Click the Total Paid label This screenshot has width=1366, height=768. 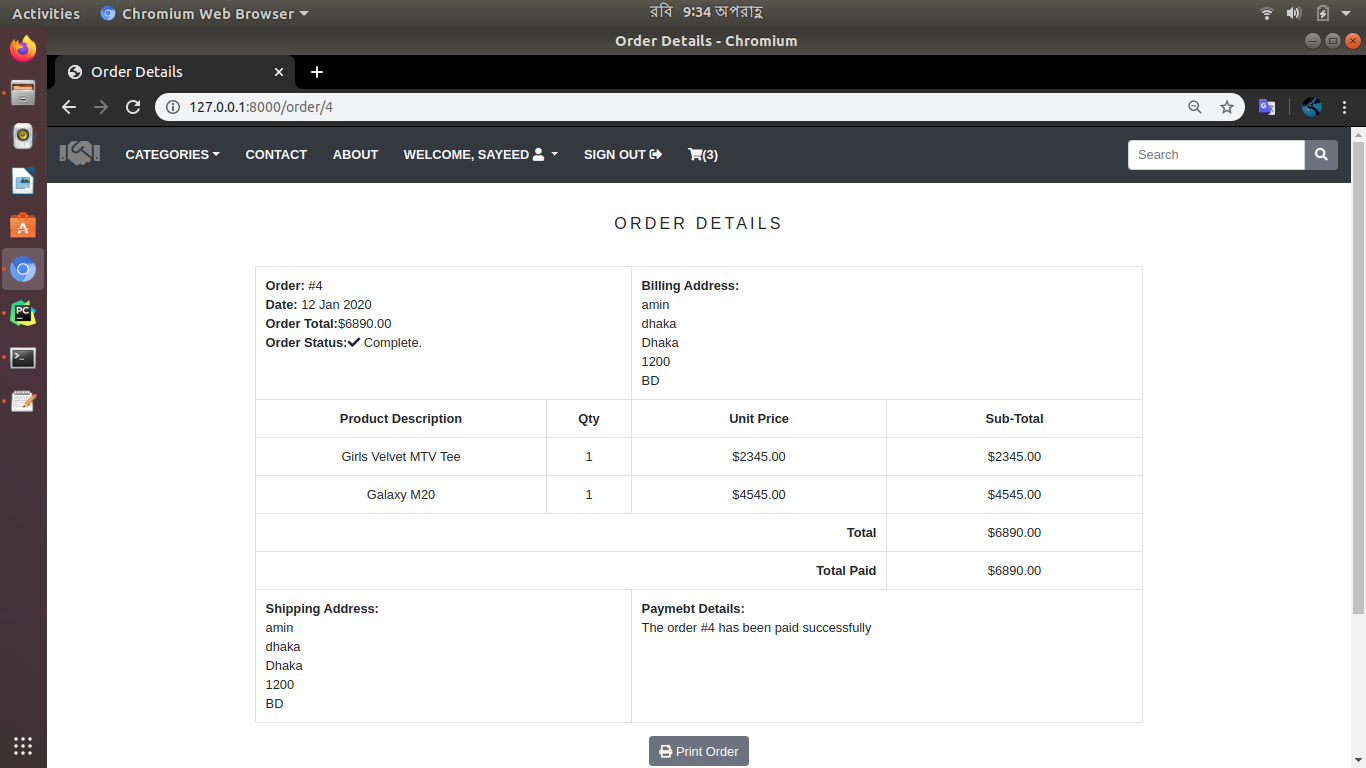[x=846, y=570]
